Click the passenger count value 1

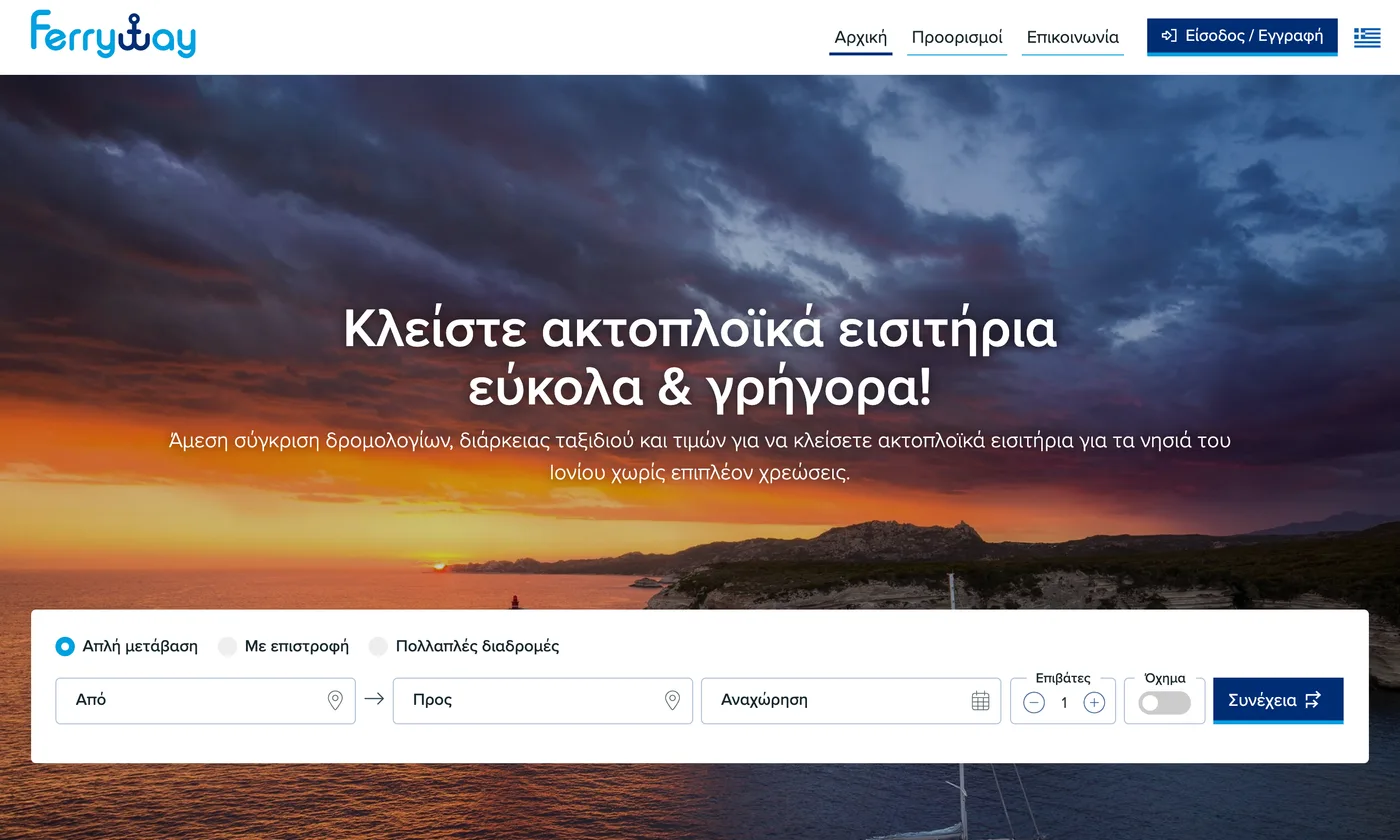coord(1064,703)
